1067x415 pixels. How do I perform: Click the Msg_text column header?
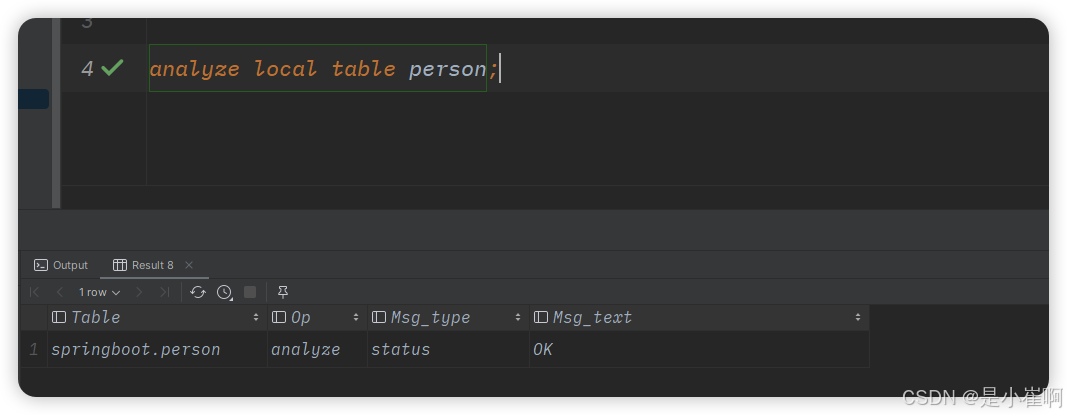click(592, 318)
